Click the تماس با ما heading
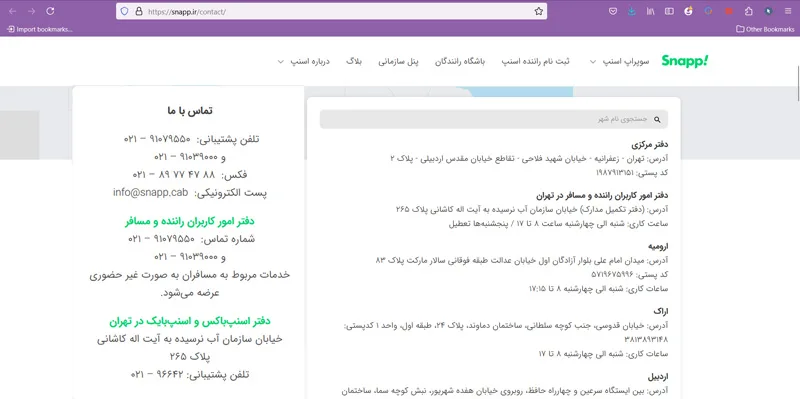Viewport: 800px width, 399px height. point(190,110)
